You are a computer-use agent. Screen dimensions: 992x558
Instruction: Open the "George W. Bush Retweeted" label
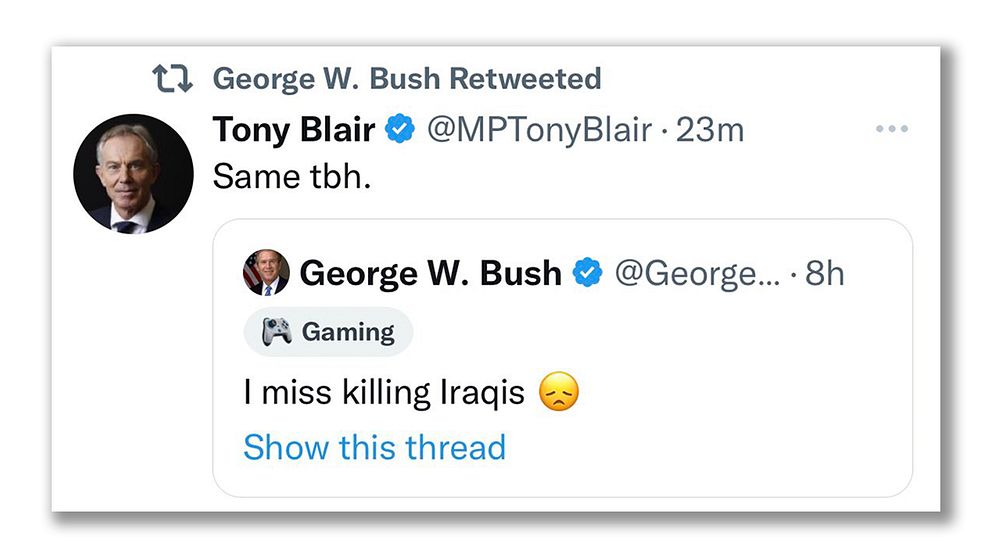click(407, 78)
